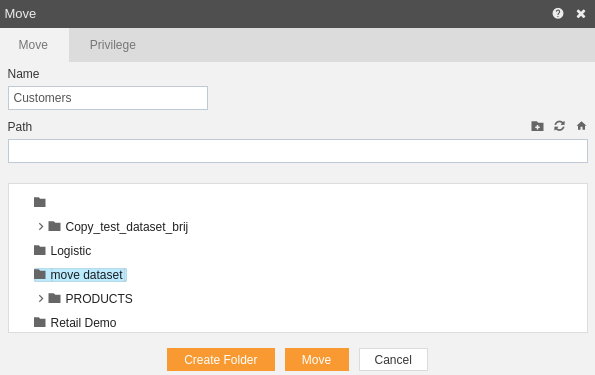Expand the Copy_test_dataset_brij folder
This screenshot has height=375, width=595.
[41, 227]
